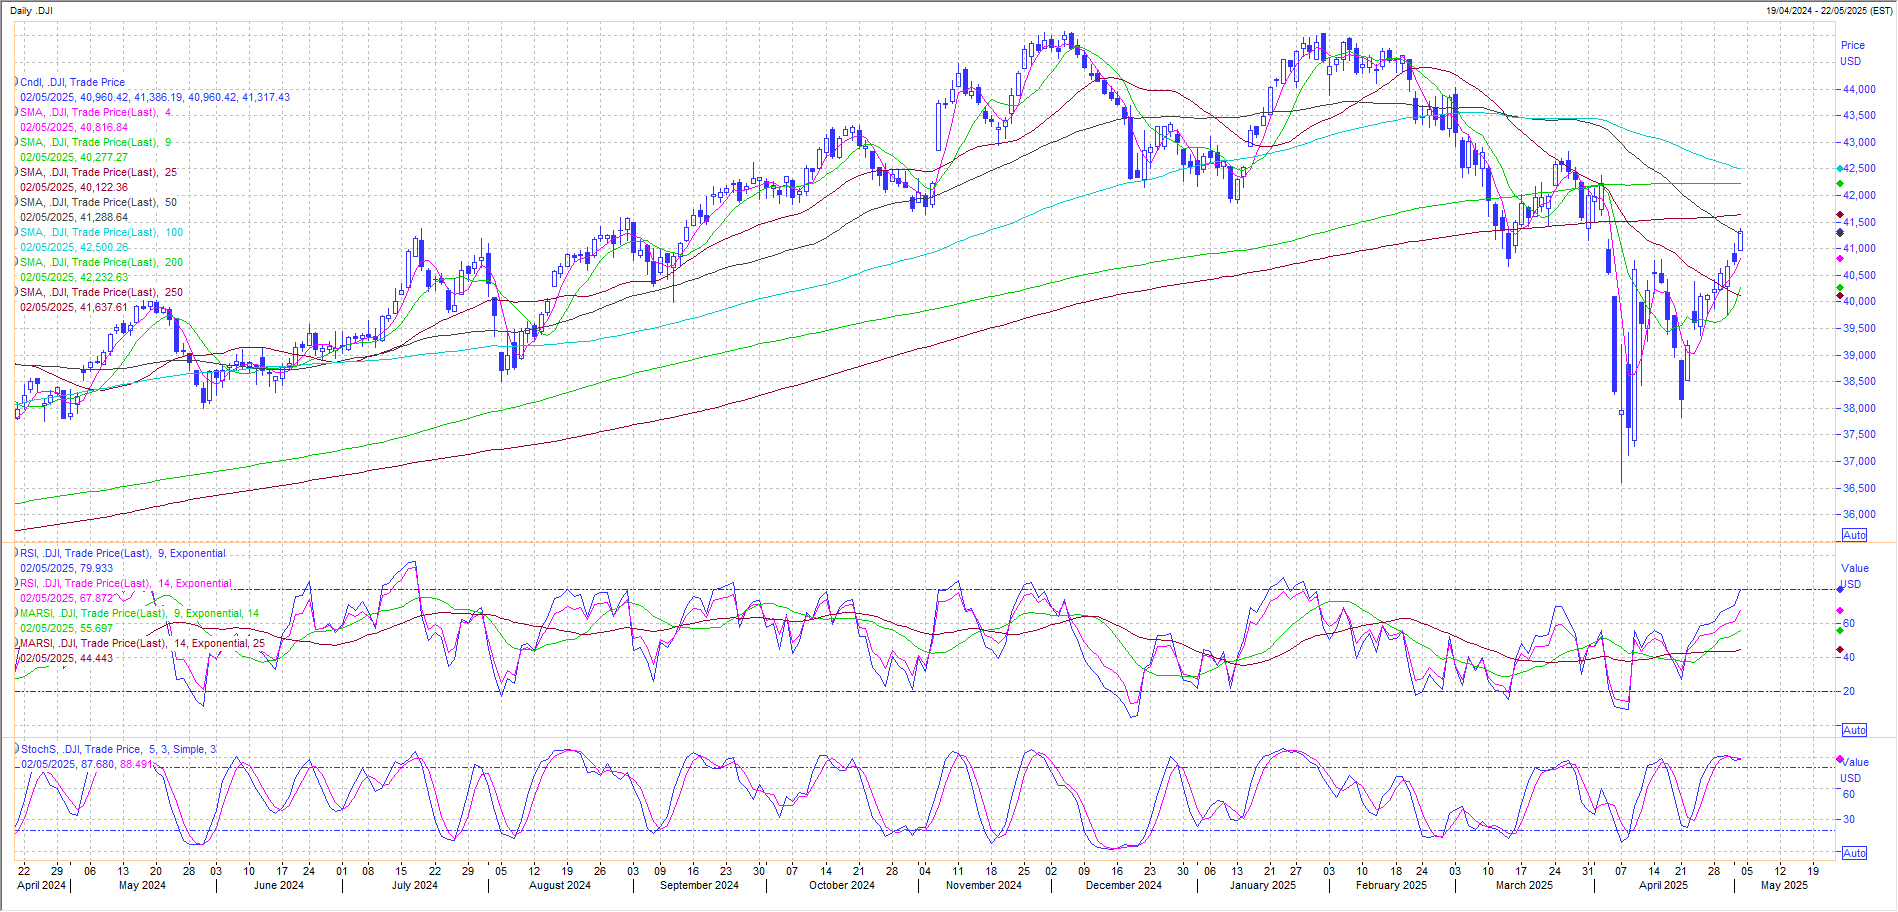The height and width of the screenshot is (912, 1898).
Task: Click the 'February 2025' label on time axis
Action: tap(1391, 885)
